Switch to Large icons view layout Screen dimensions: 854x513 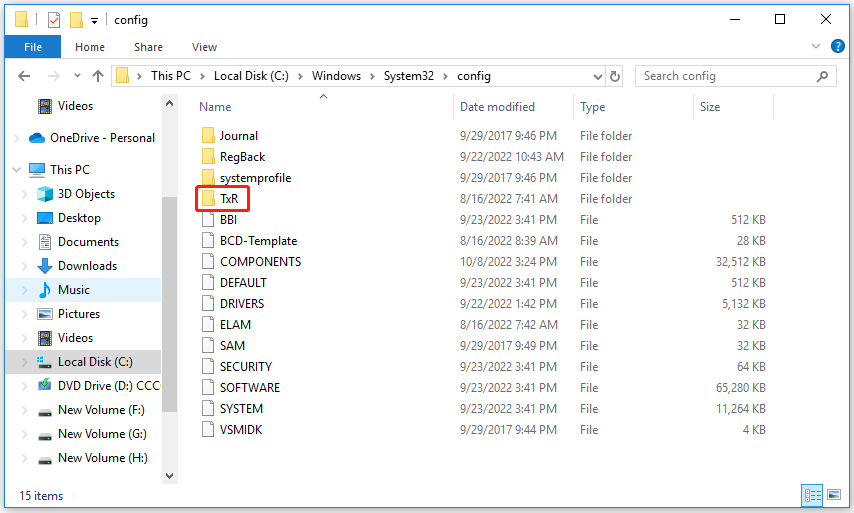coord(834,495)
